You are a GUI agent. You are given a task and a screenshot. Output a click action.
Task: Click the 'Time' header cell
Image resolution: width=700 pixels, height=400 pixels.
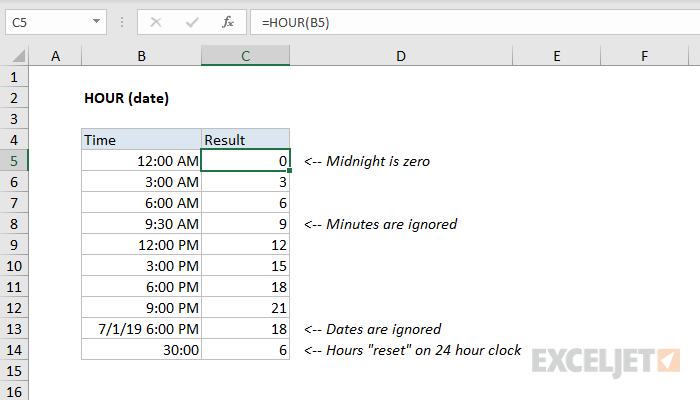142,140
